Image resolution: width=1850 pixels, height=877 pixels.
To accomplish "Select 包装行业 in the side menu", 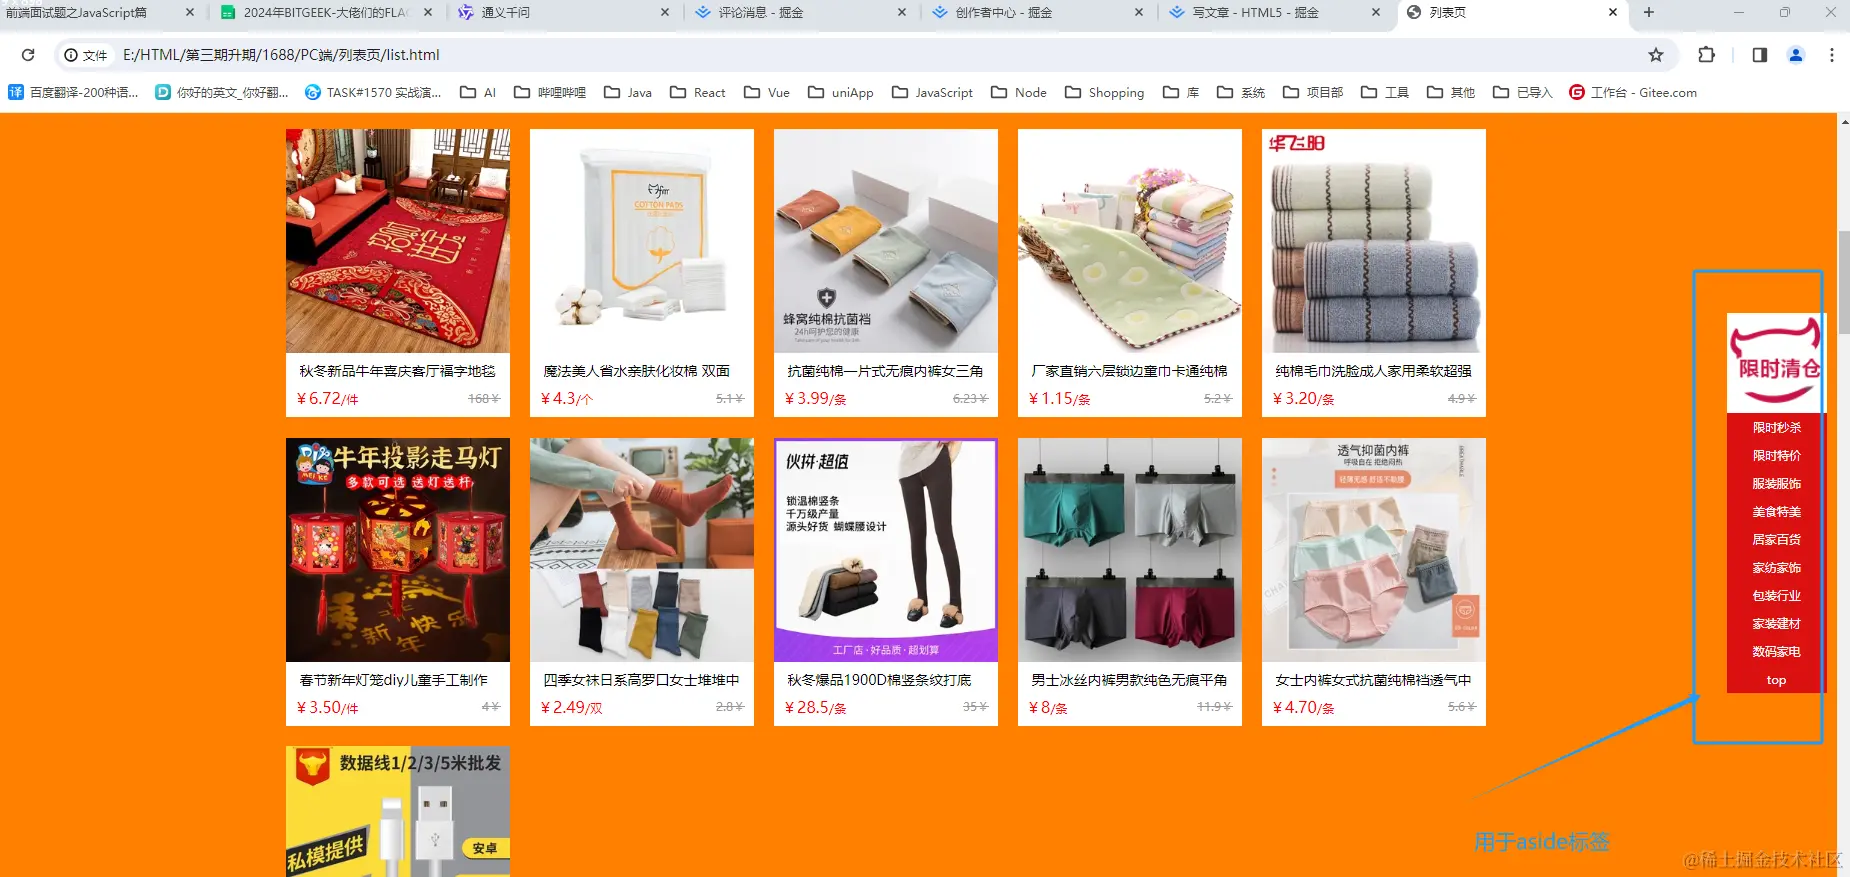I will pyautogui.click(x=1776, y=595).
